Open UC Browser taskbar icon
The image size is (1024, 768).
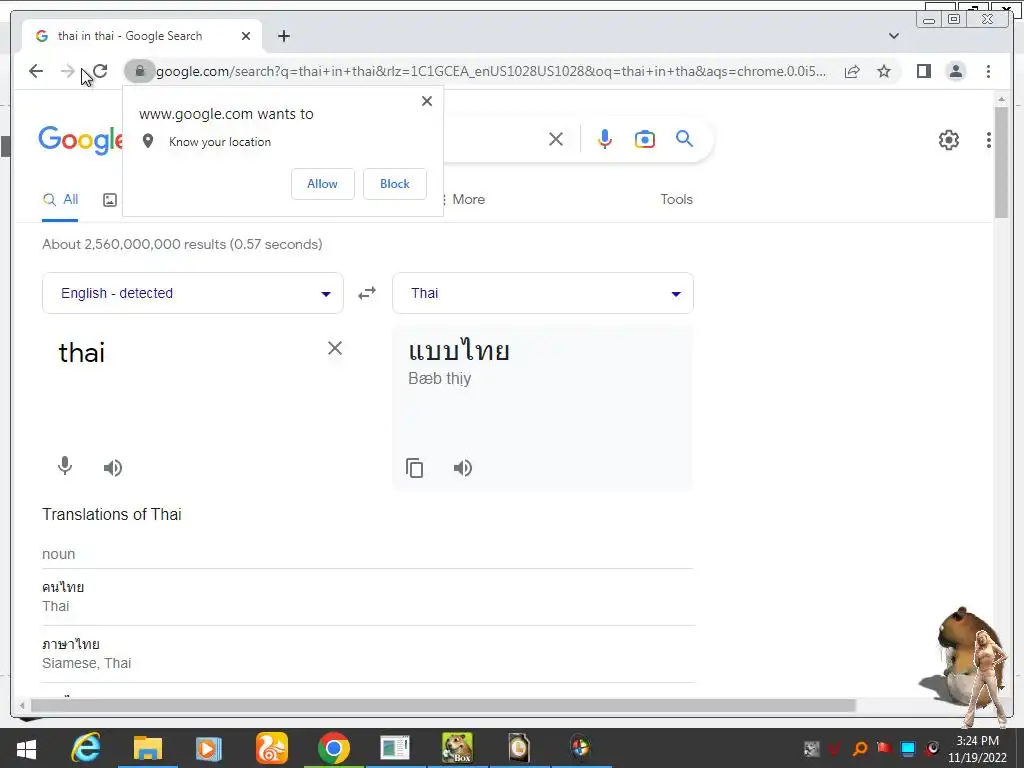click(272, 748)
